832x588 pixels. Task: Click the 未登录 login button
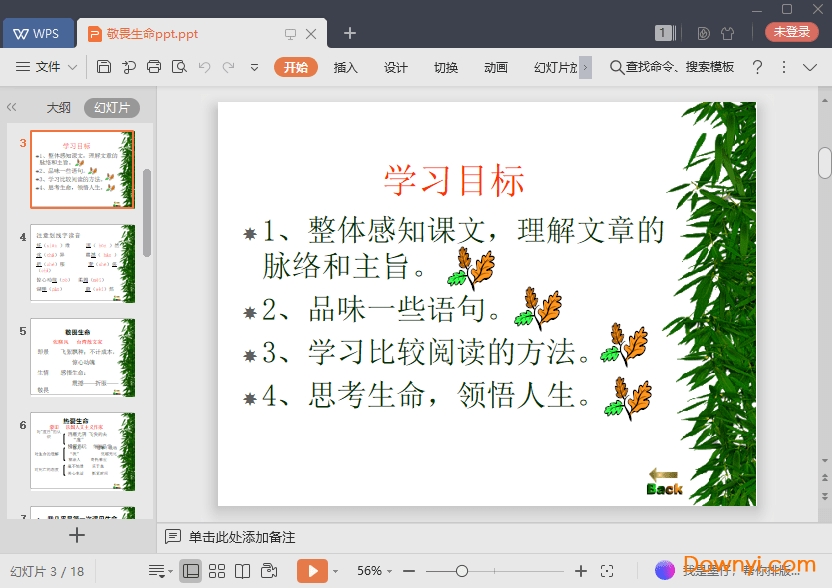791,32
